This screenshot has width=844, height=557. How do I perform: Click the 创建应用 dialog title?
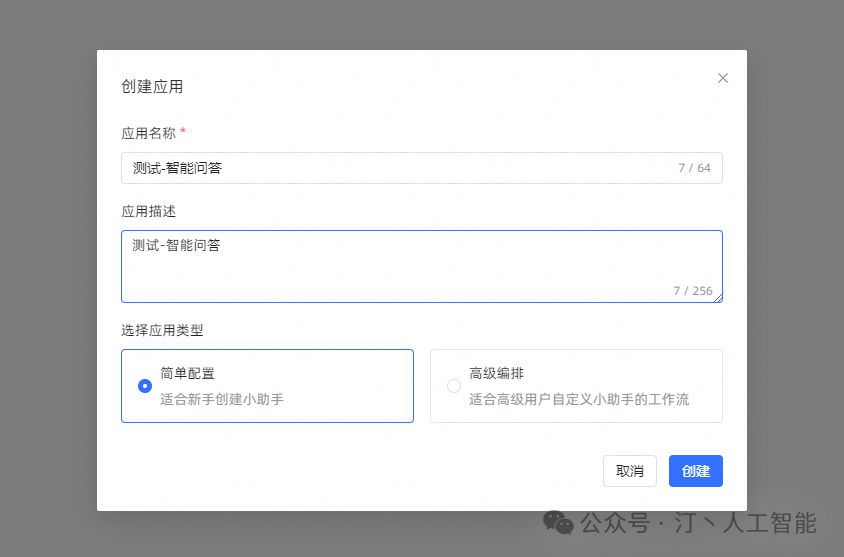(152, 87)
